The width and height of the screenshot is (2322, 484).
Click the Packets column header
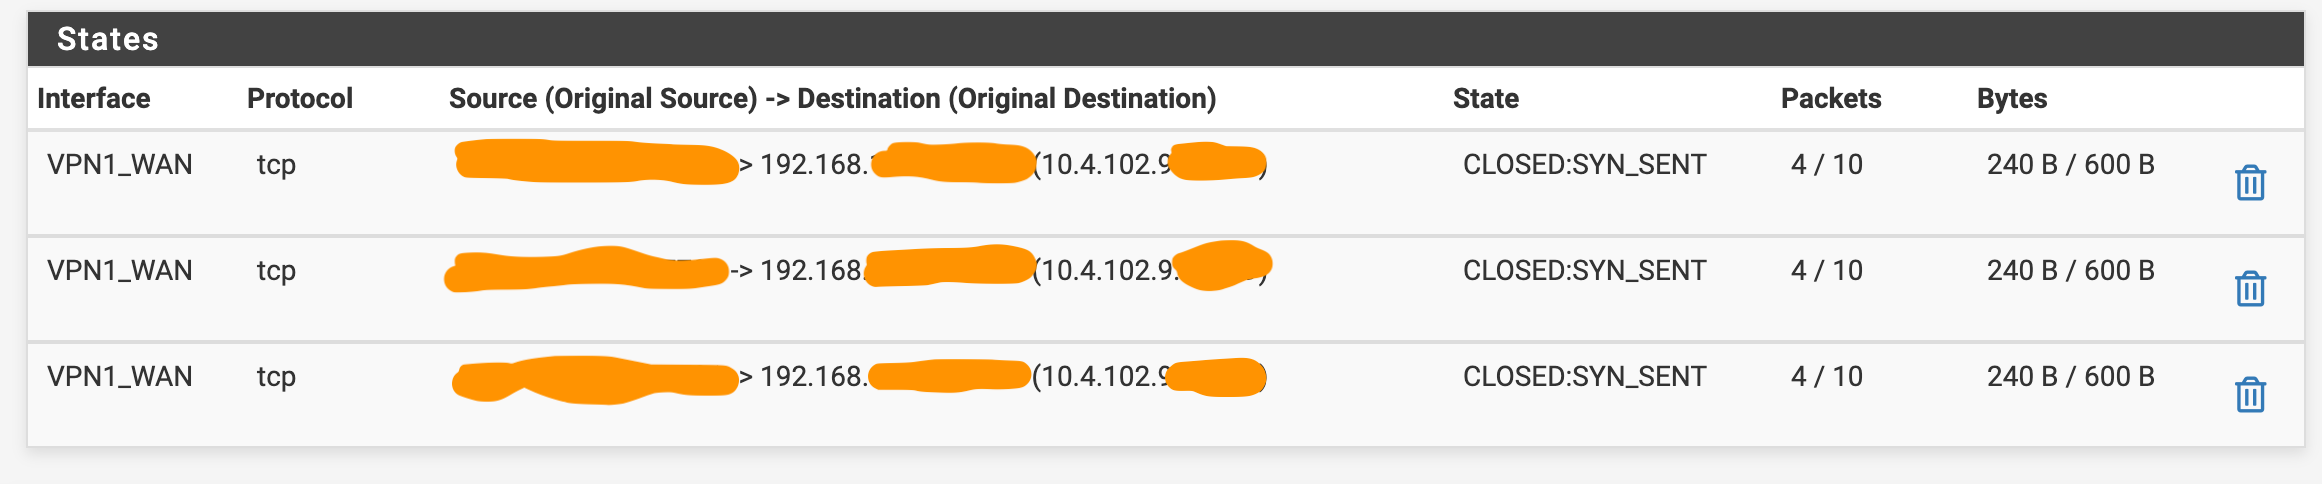tap(1831, 98)
